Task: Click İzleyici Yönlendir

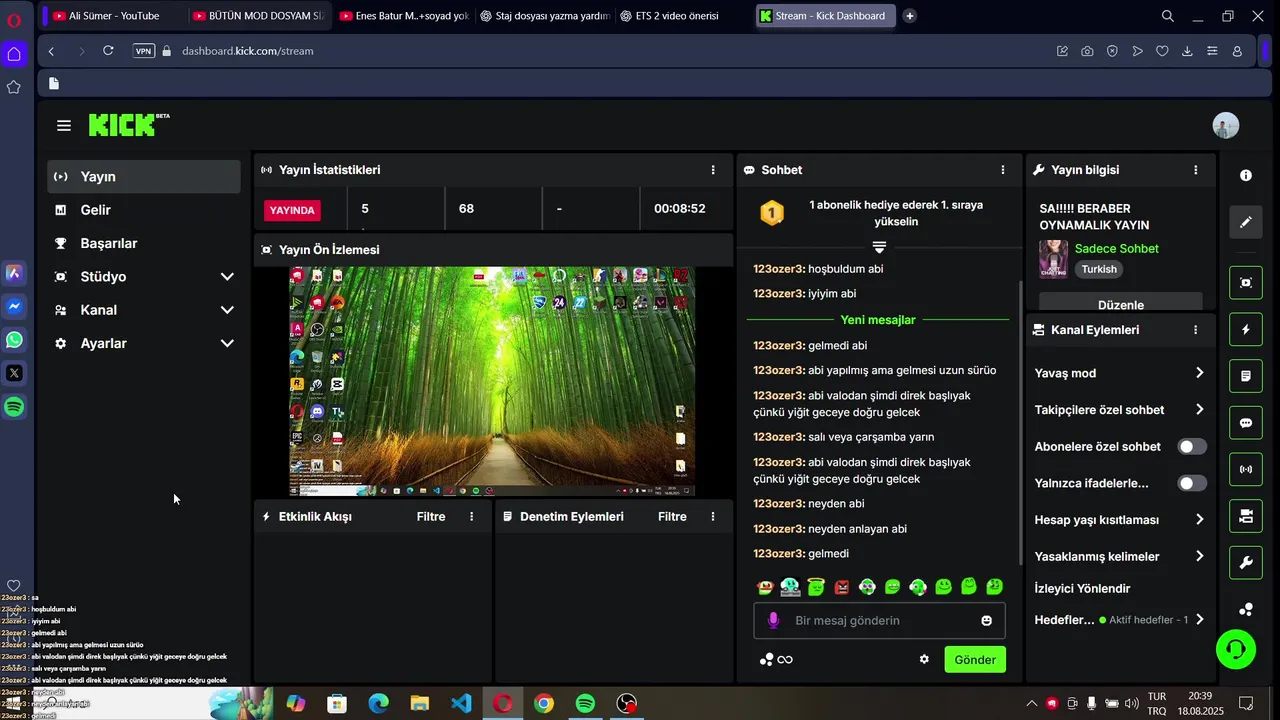Action: point(1082,588)
